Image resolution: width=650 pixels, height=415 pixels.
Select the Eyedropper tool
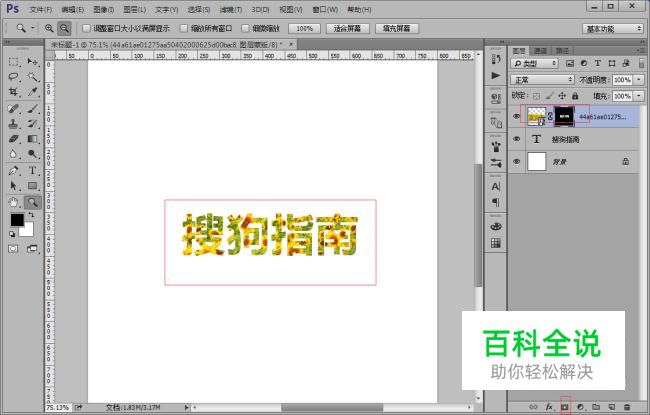32,92
